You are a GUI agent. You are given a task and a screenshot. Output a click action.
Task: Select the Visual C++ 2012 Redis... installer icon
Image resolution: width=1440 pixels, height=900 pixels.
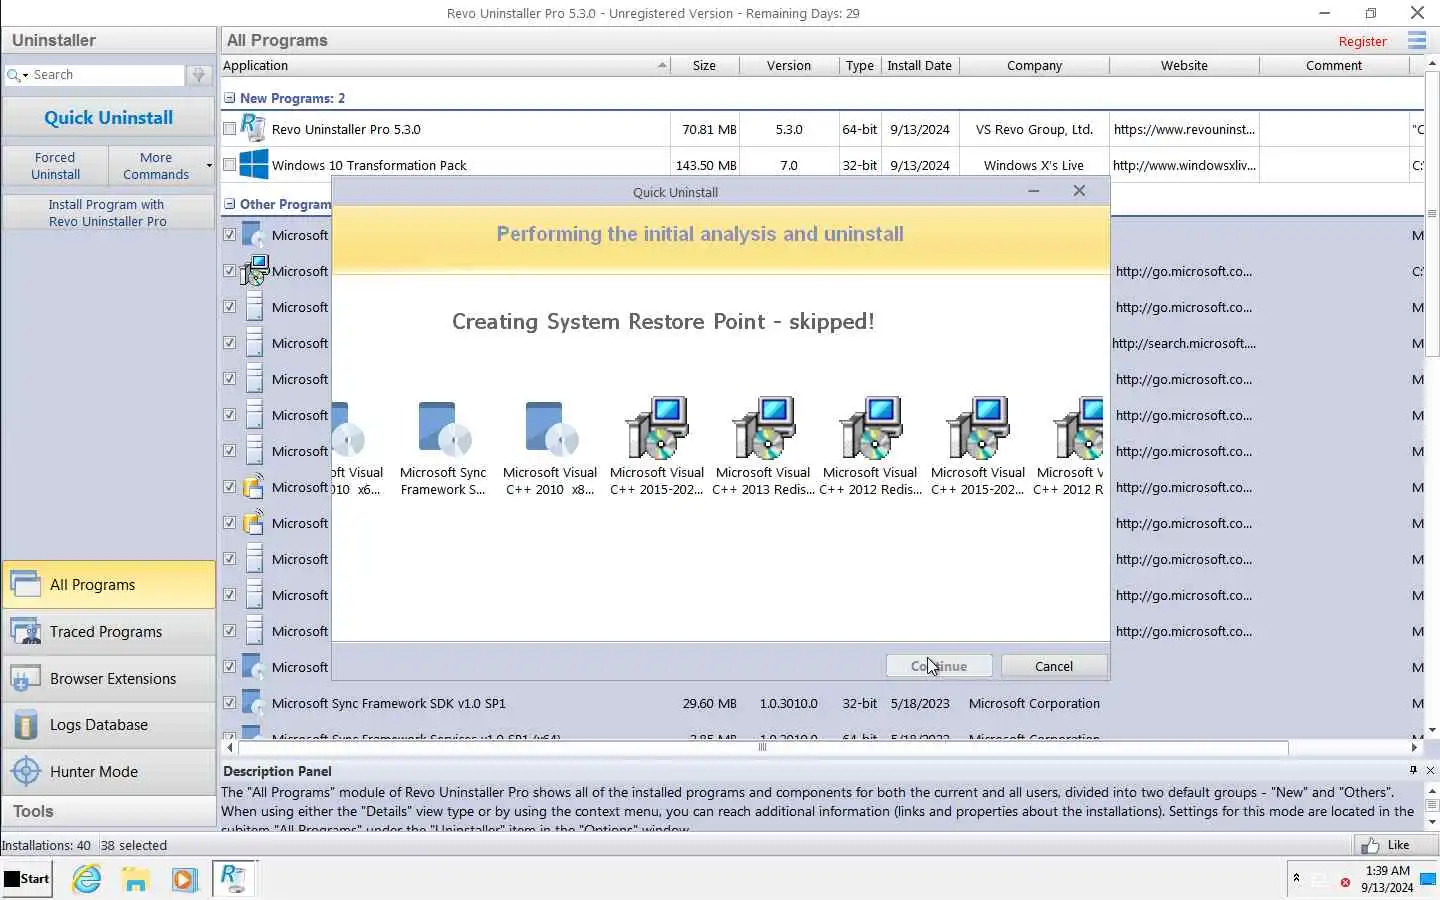[x=871, y=428]
